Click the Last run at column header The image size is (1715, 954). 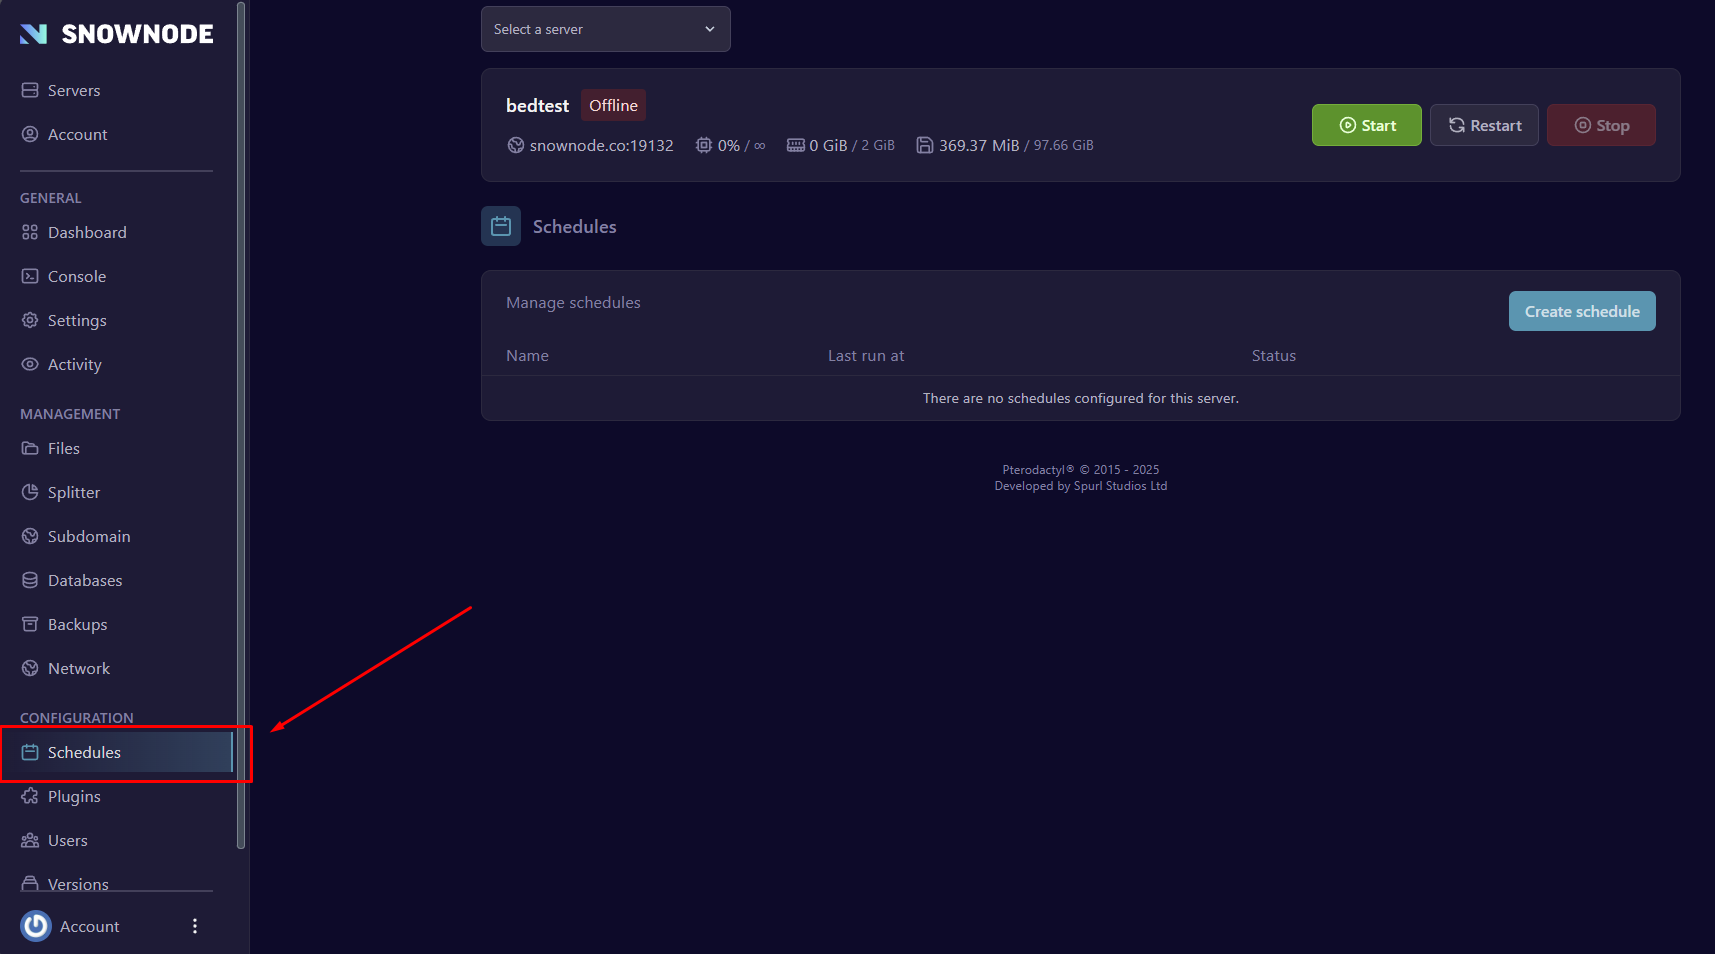coord(866,355)
